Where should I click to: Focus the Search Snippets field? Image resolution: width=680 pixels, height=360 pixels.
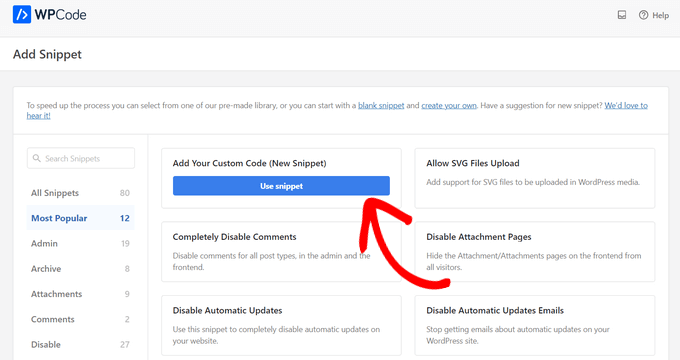(x=81, y=158)
